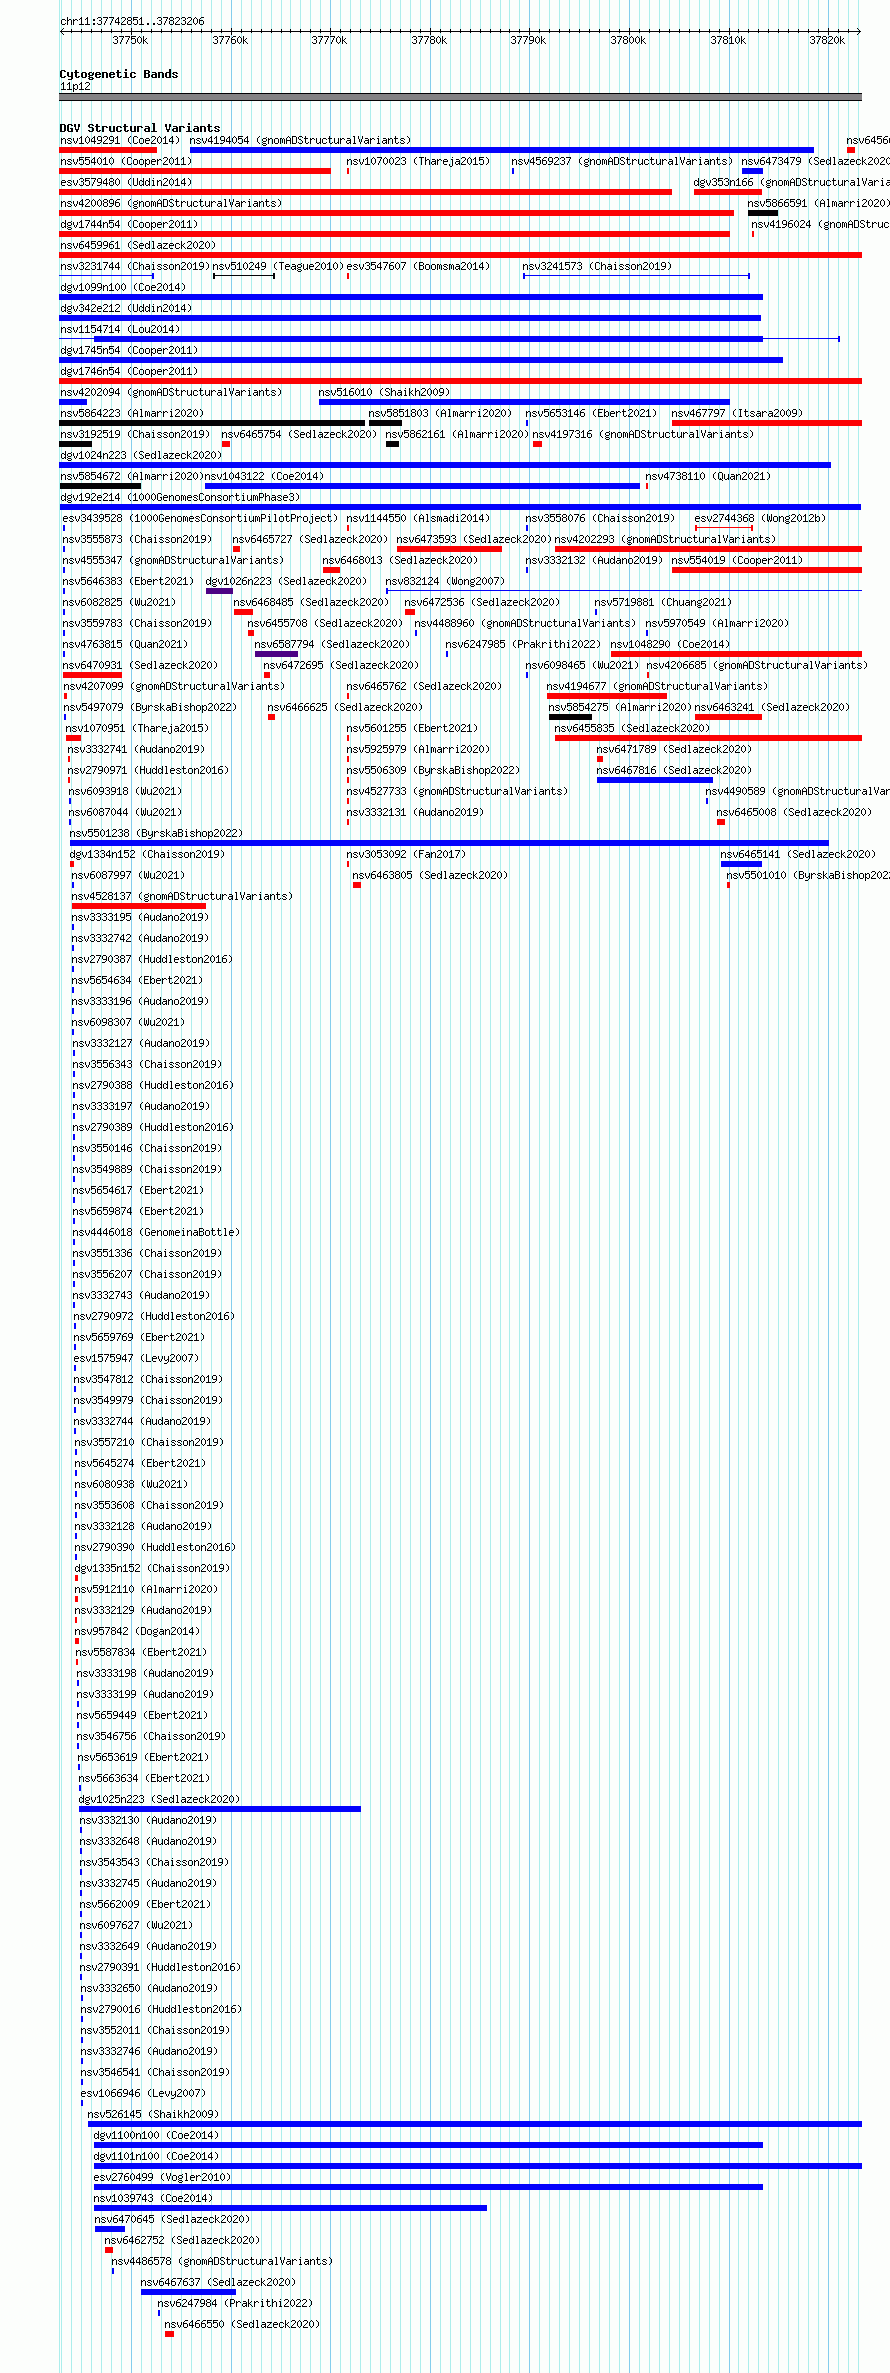The image size is (890, 2373).
Task: Click the 37780k ruler tick label
Action: click(x=429, y=40)
